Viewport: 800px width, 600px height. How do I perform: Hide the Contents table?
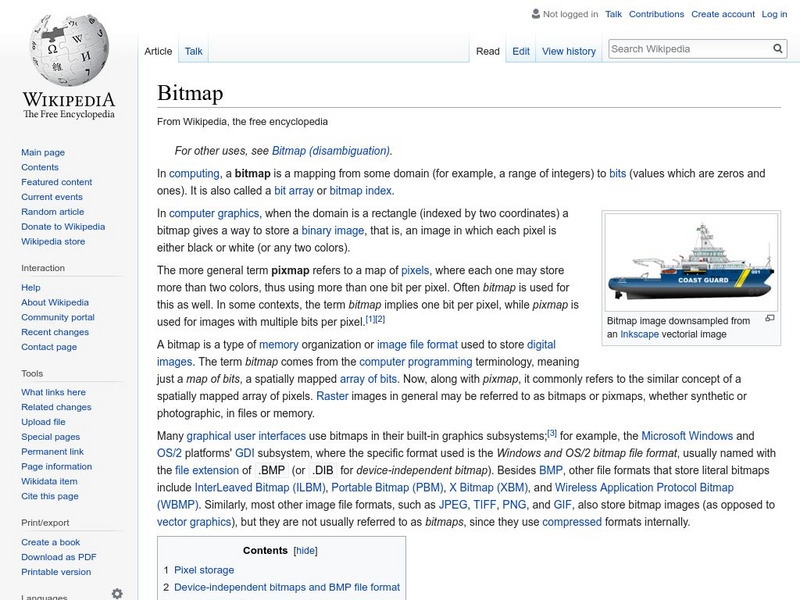(305, 551)
